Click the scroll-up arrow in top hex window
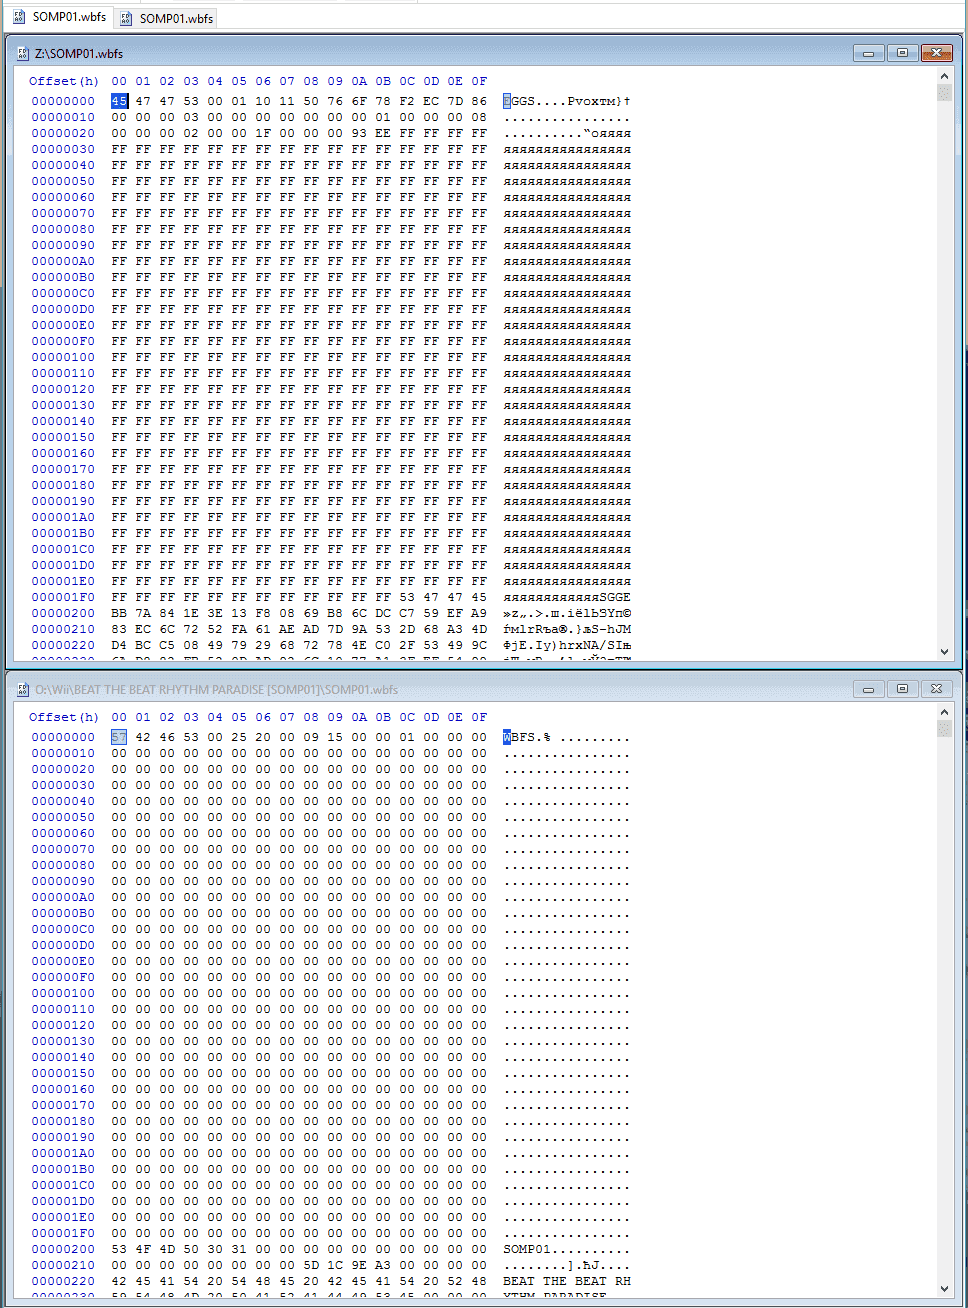This screenshot has height=1308, width=968. click(944, 76)
